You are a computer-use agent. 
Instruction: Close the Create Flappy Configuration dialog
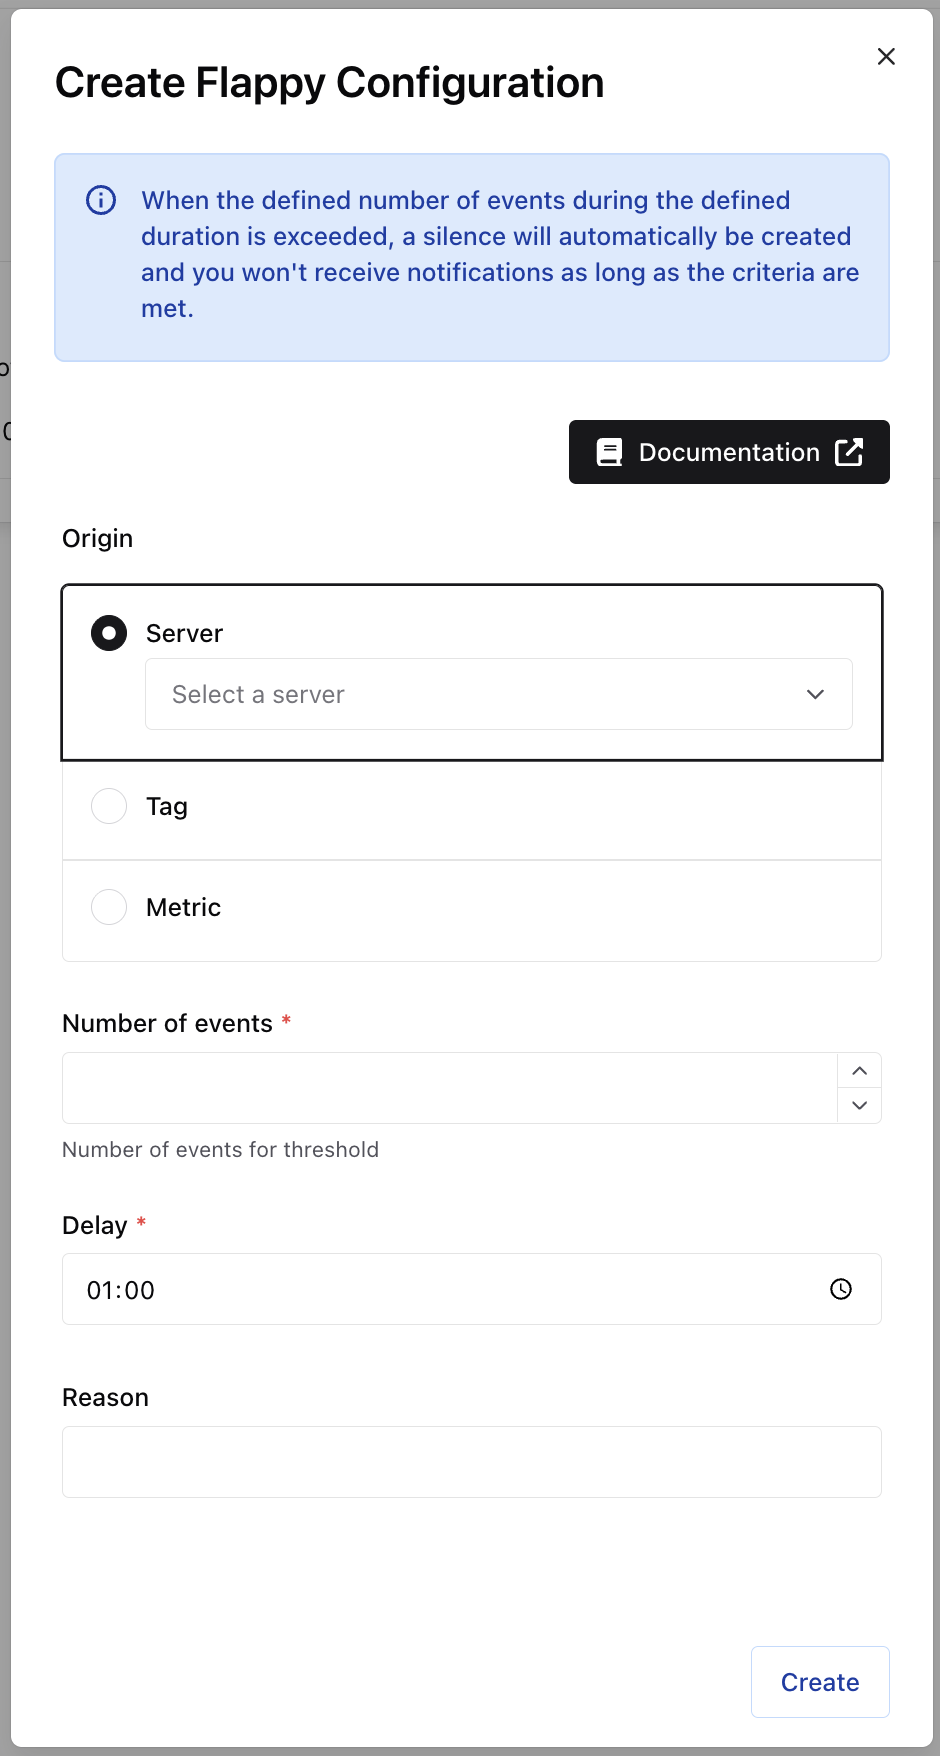(886, 57)
